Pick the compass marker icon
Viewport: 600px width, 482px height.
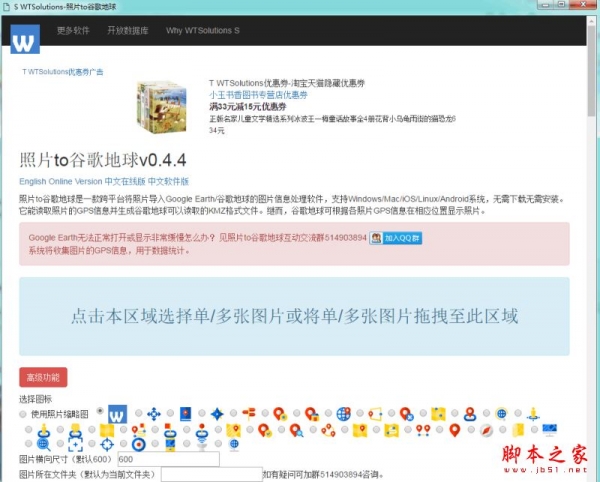pos(486,431)
